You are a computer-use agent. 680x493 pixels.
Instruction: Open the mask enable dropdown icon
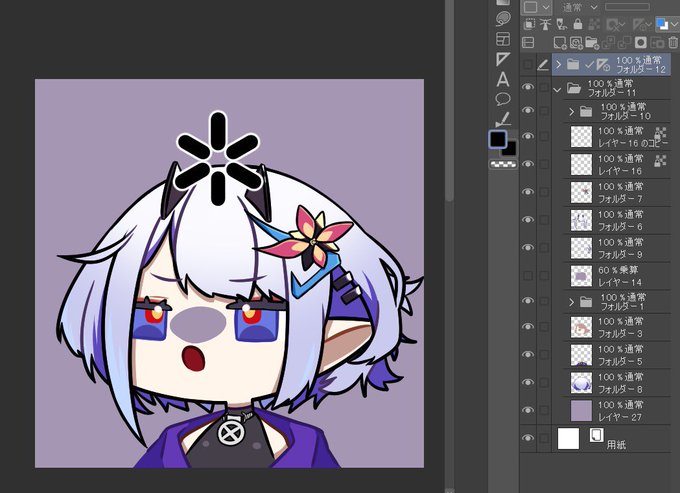(615, 25)
